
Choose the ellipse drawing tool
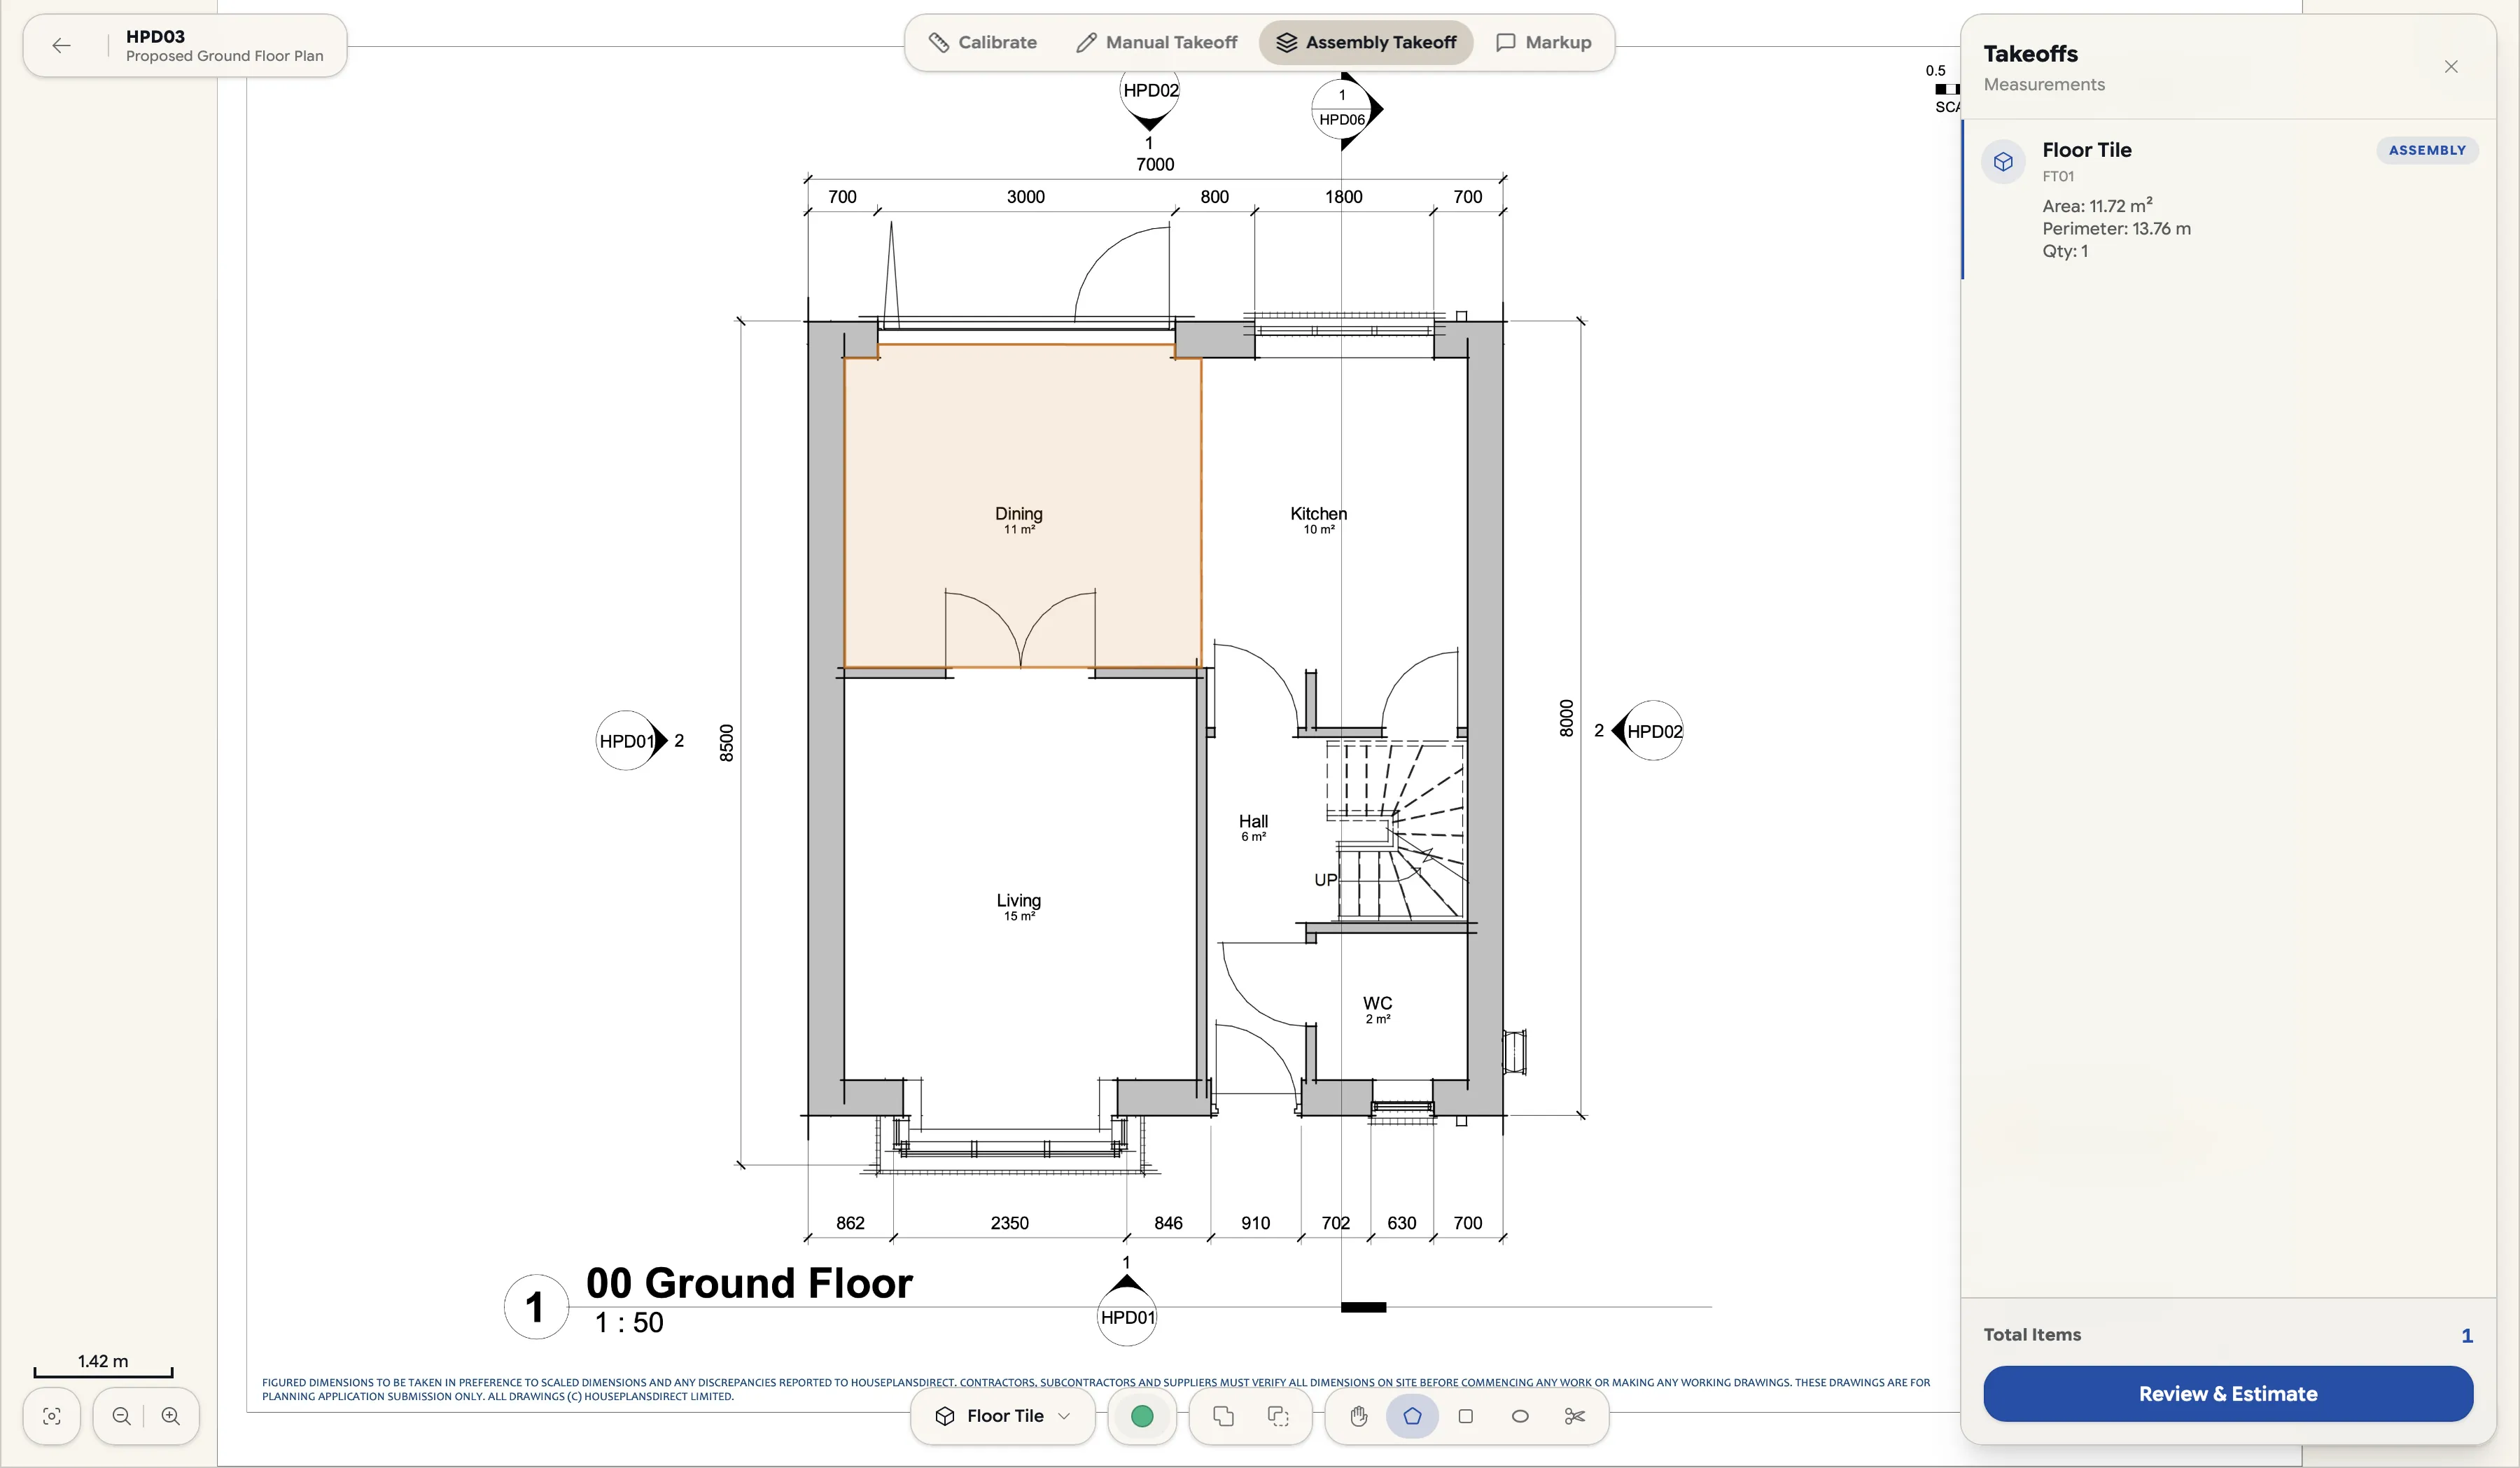point(1520,1415)
